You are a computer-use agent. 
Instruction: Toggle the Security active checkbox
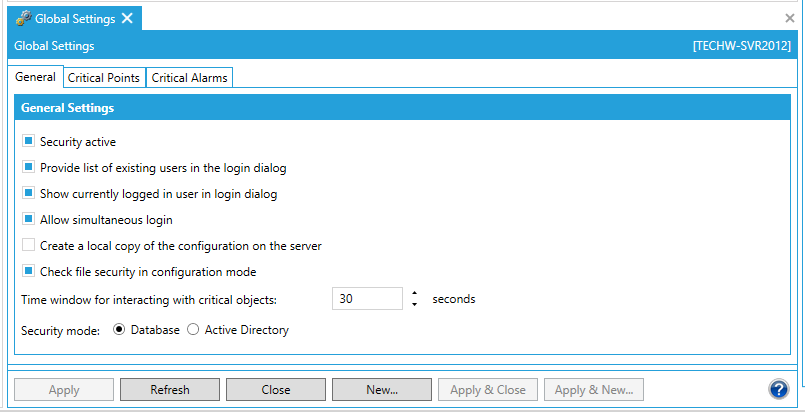coord(29,142)
